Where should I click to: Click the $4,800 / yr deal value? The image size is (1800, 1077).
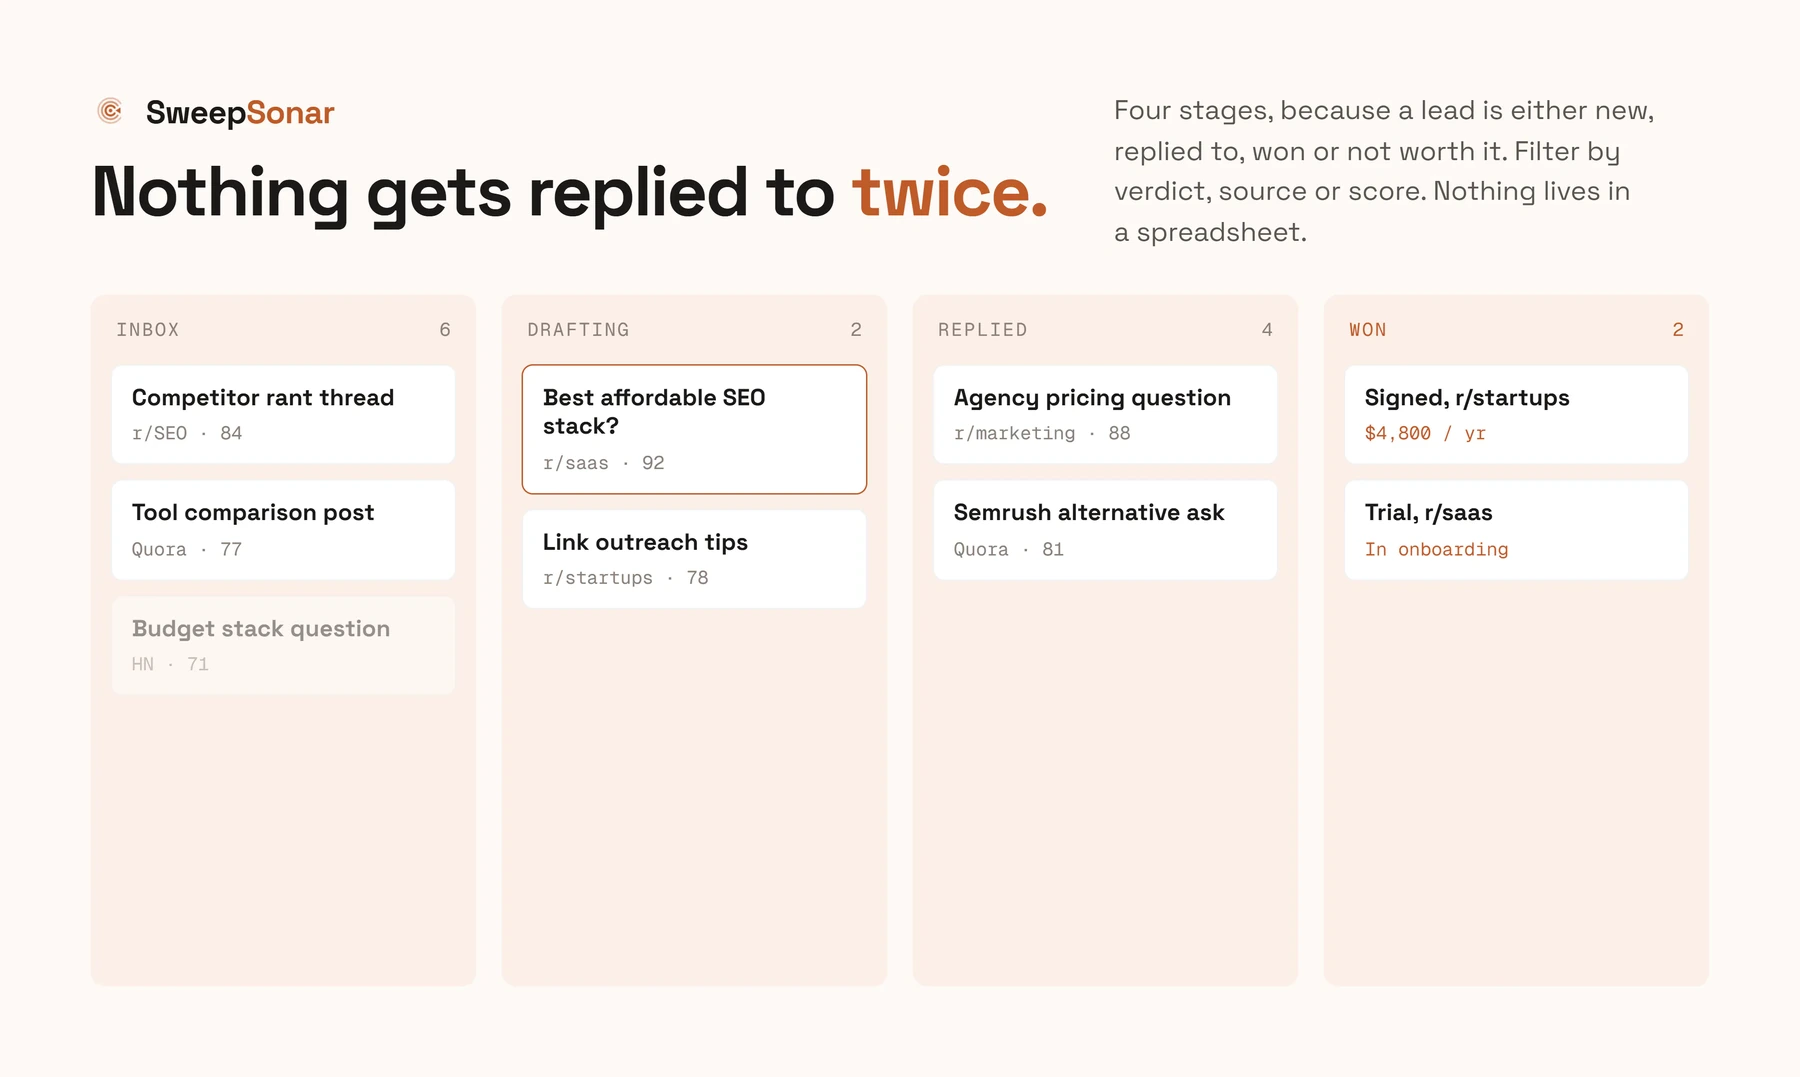[1425, 433]
